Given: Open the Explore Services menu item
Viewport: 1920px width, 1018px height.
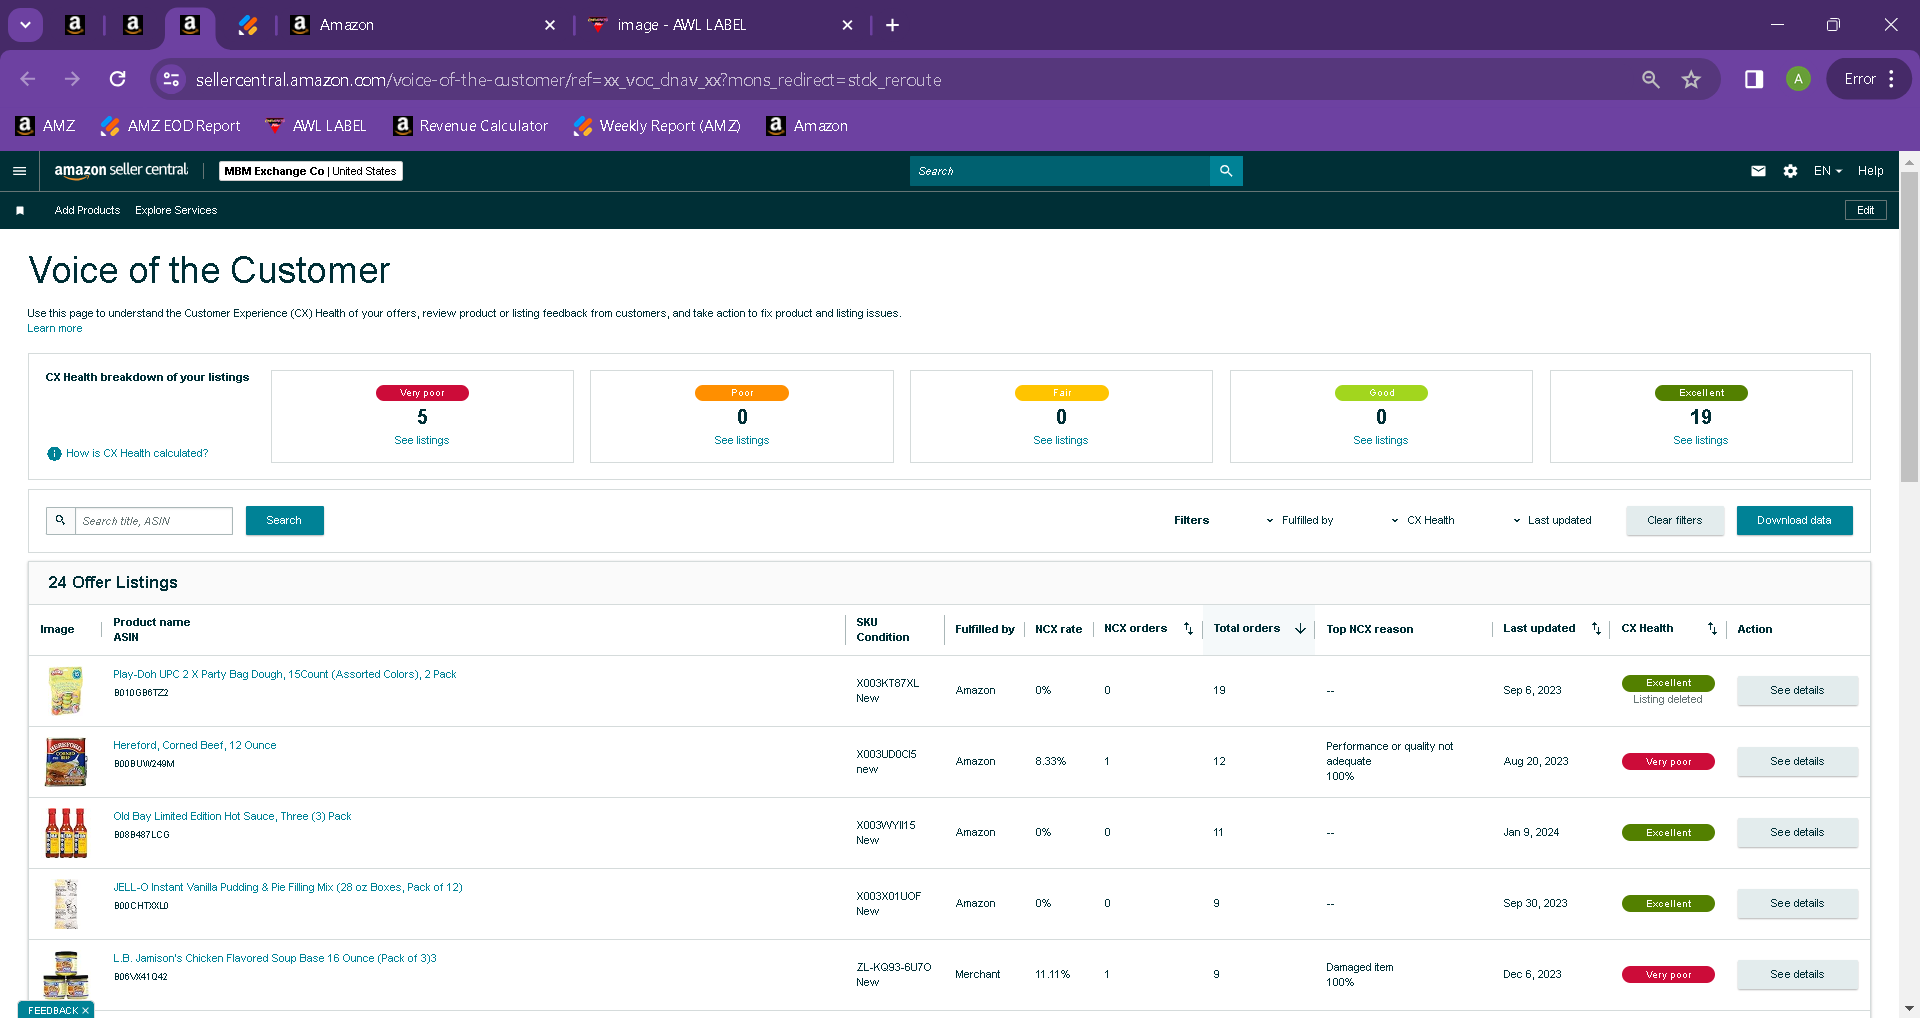Looking at the screenshot, I should coord(176,210).
